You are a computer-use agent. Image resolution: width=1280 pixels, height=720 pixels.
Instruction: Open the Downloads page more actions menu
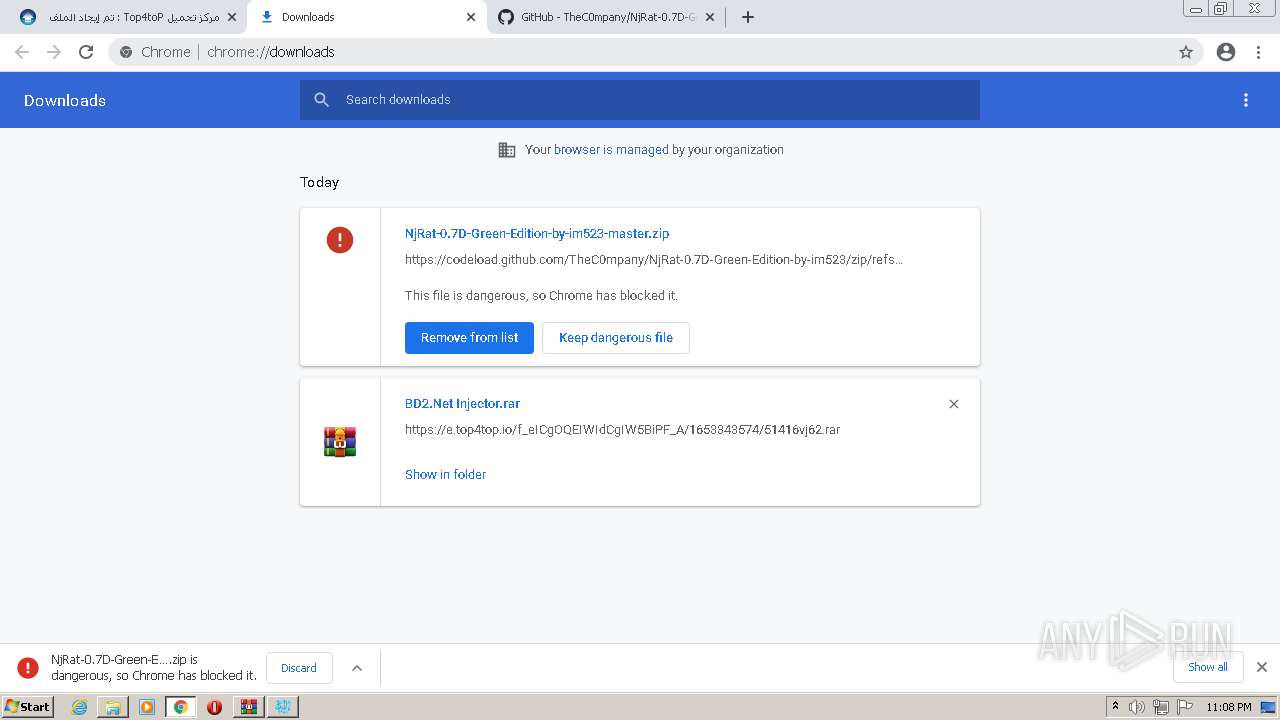1246,100
